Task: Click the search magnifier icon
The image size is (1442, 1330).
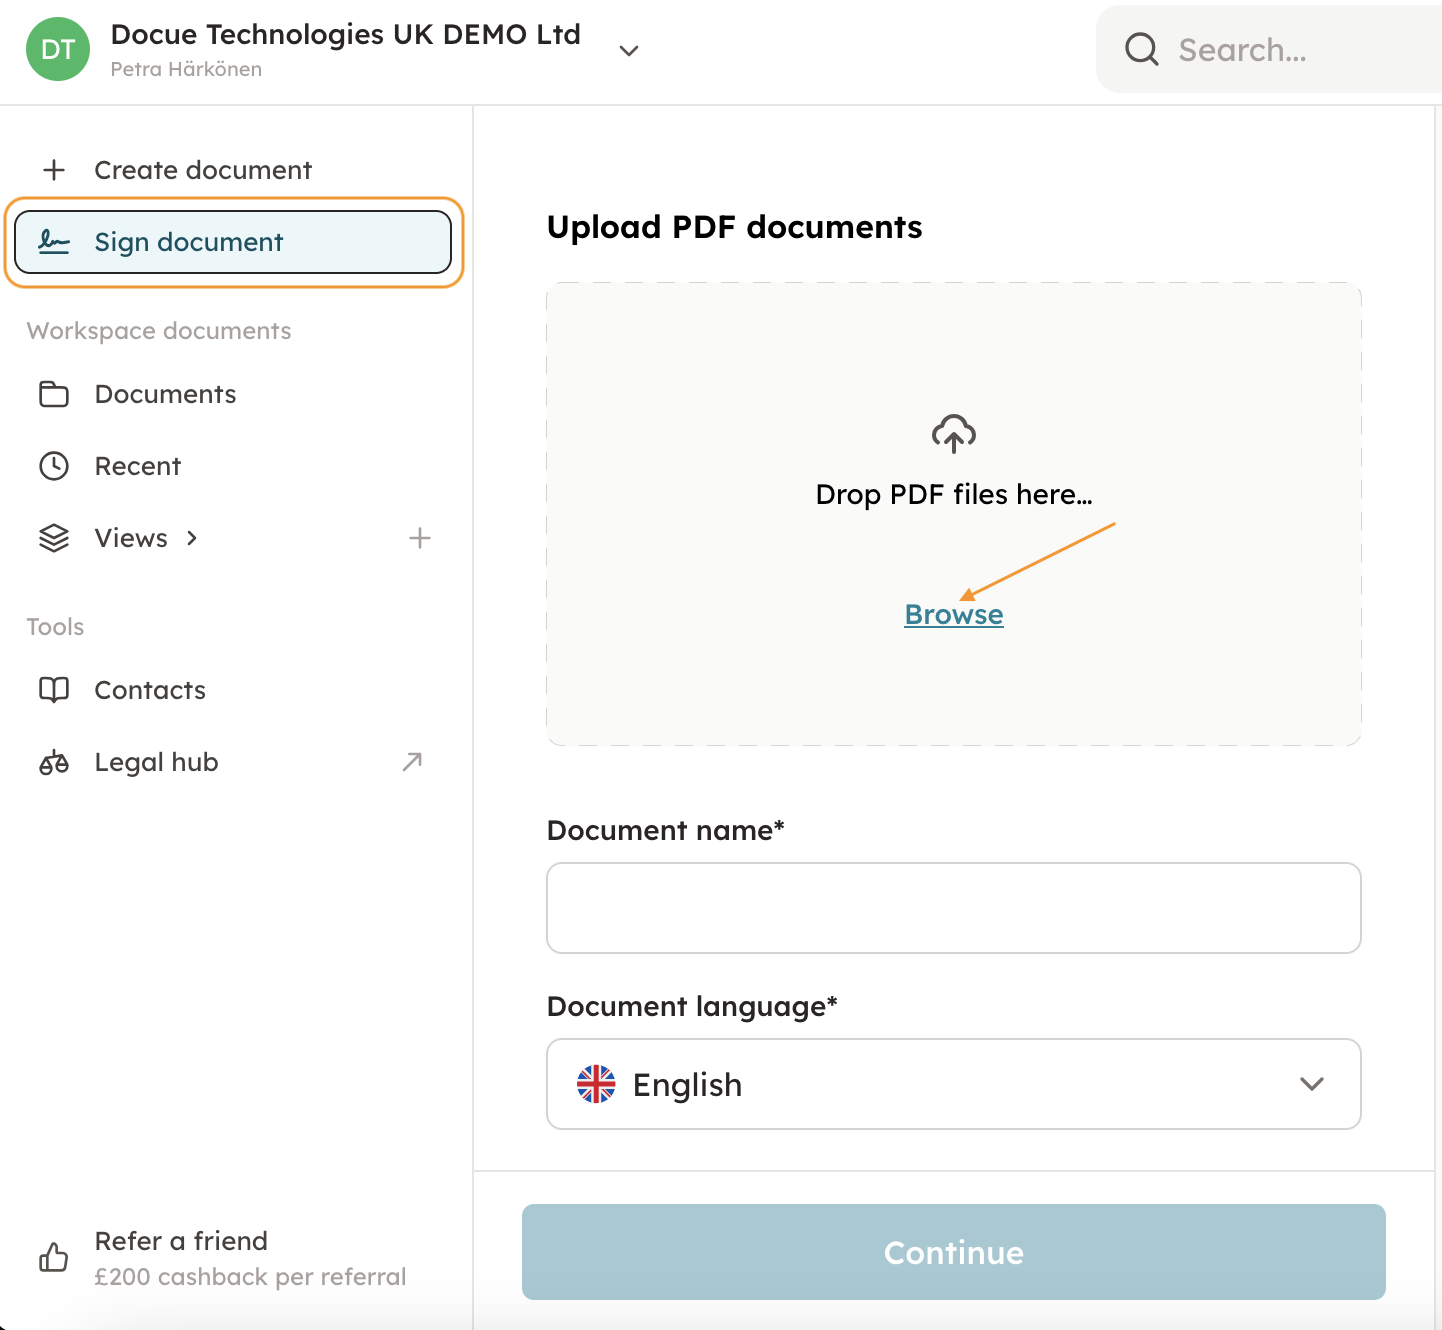Action: pos(1141,49)
